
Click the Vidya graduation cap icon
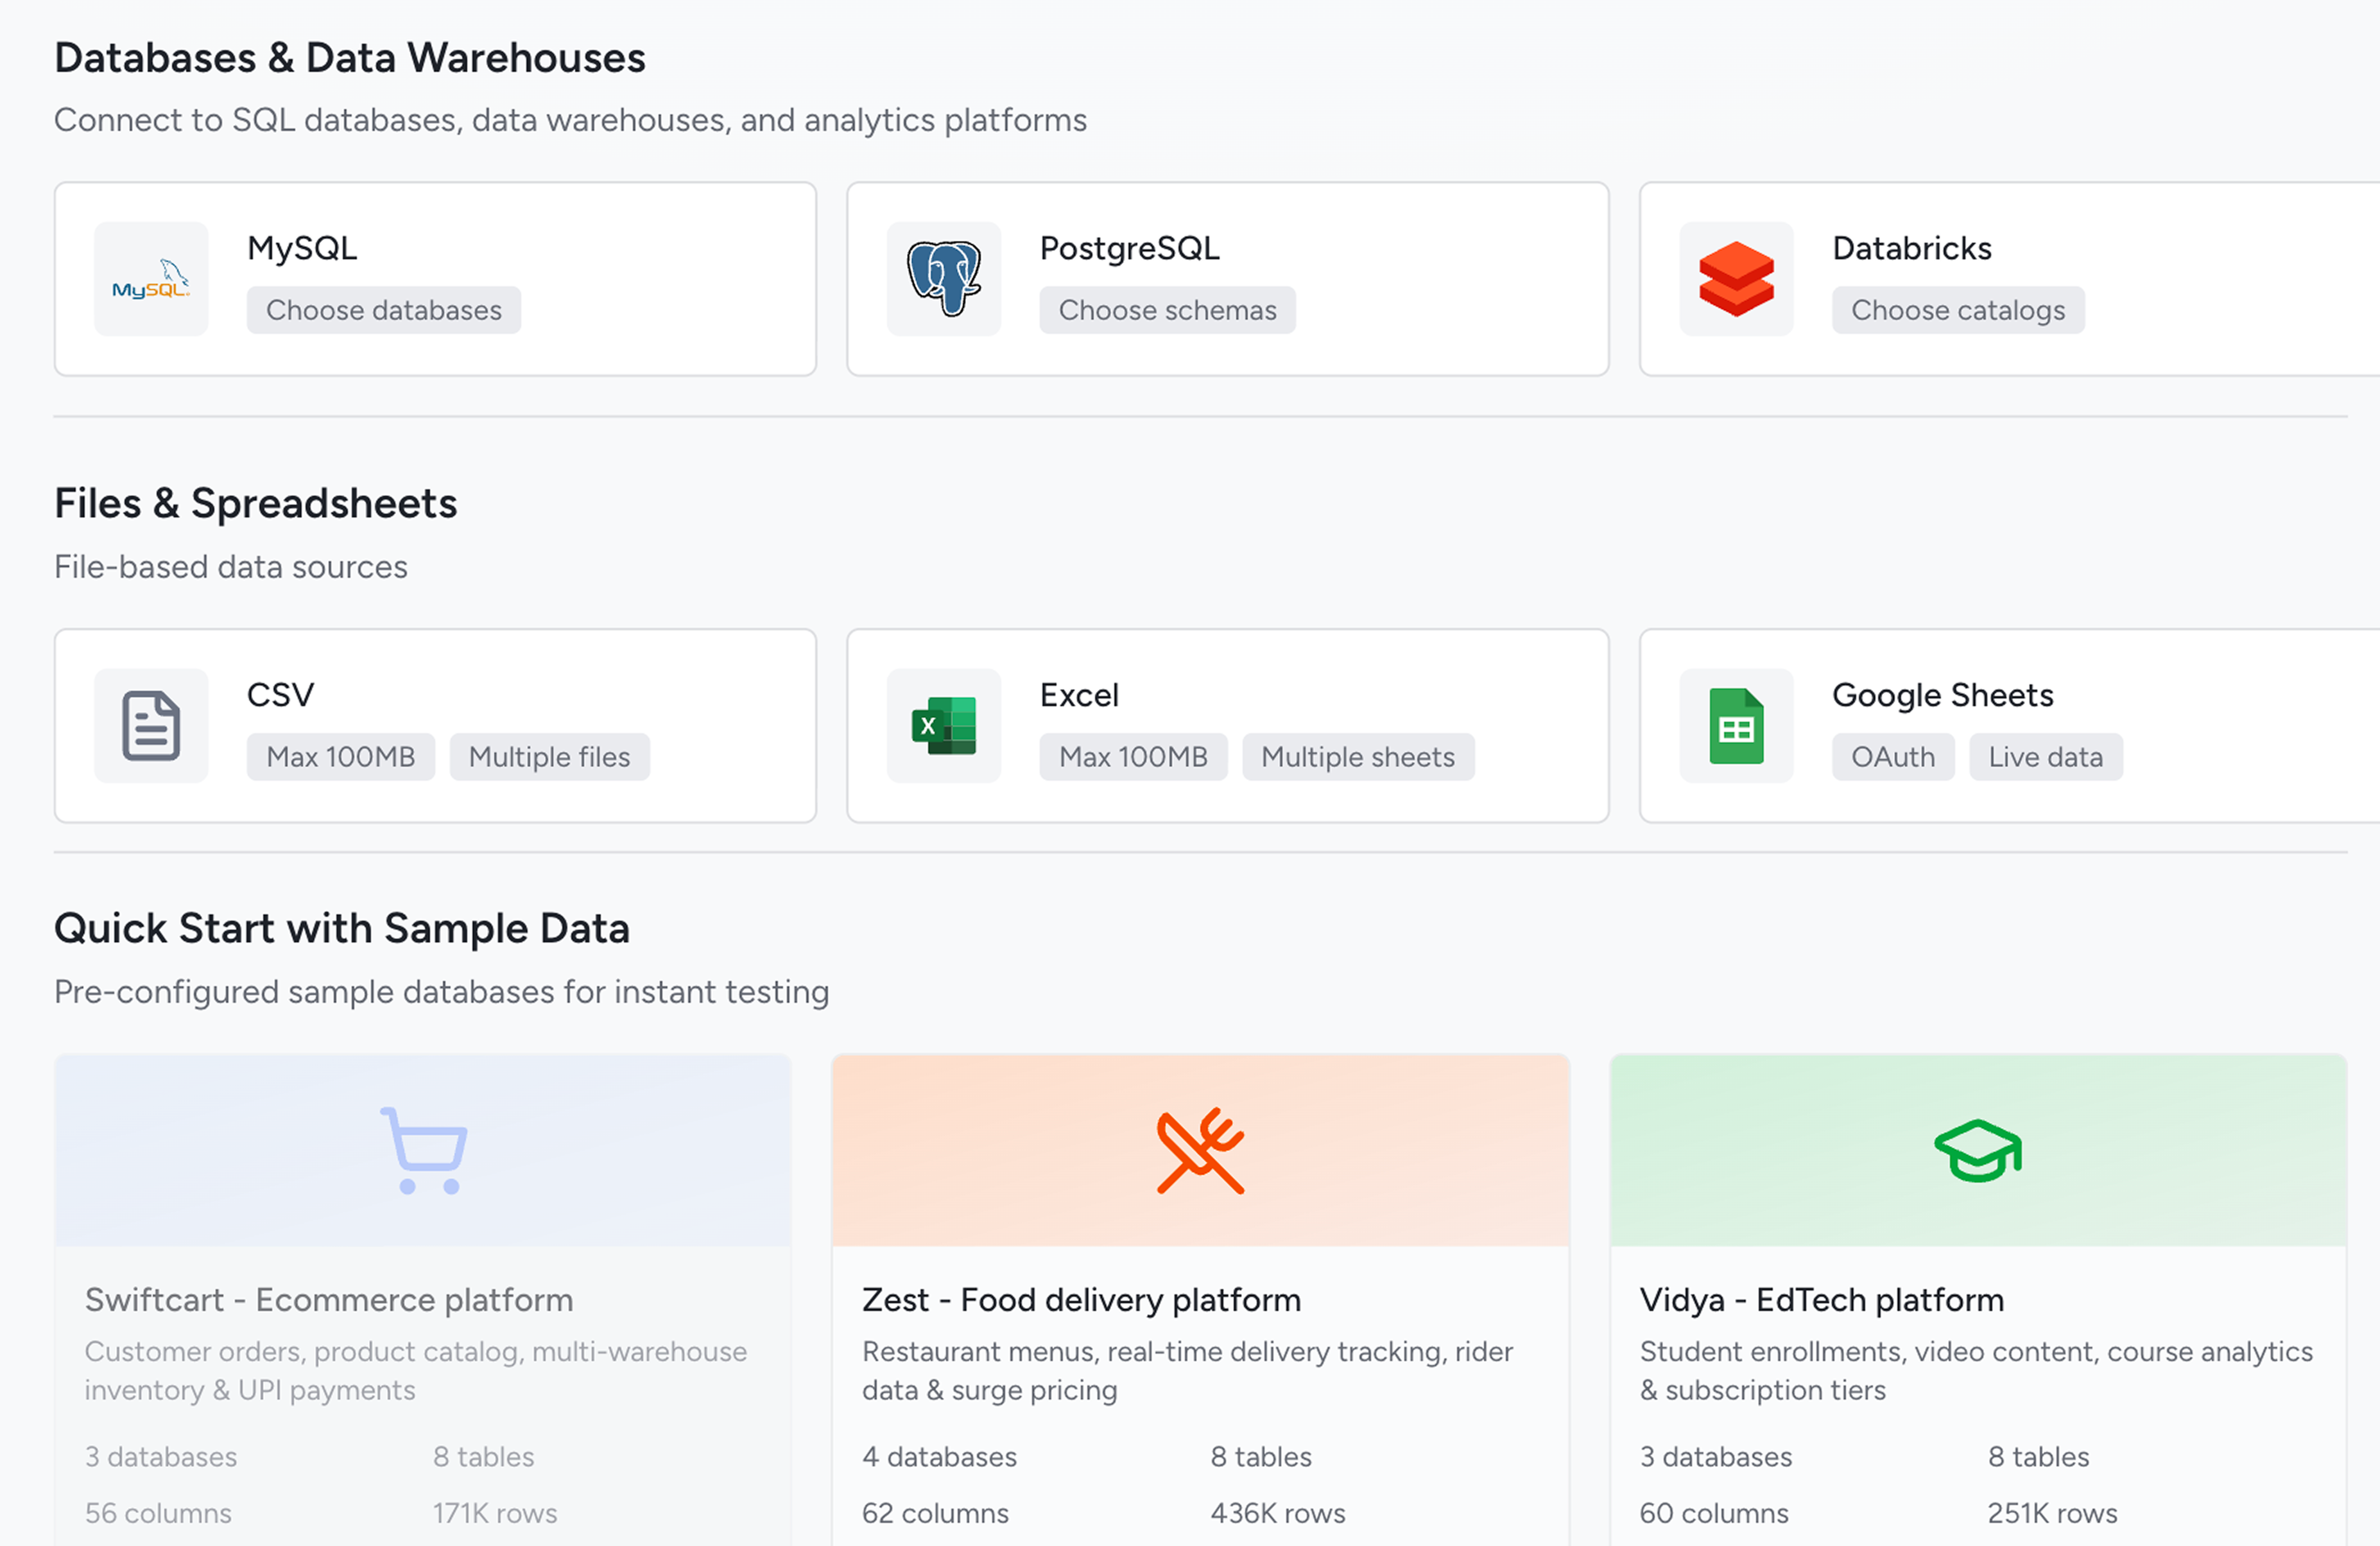[1977, 1150]
